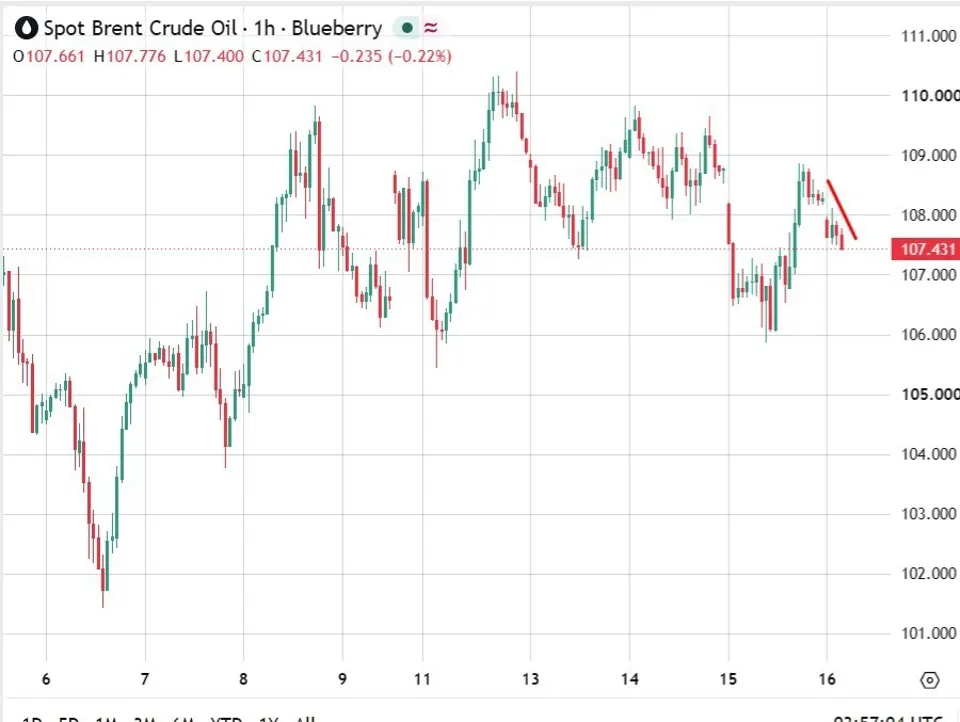The width and height of the screenshot is (960, 722).
Task: Click the 110.000 price axis label
Action: point(930,96)
